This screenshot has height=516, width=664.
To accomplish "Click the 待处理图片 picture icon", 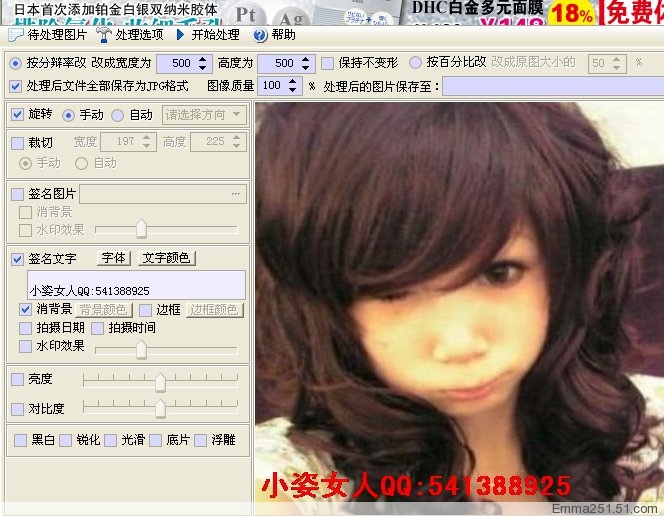I will point(16,35).
